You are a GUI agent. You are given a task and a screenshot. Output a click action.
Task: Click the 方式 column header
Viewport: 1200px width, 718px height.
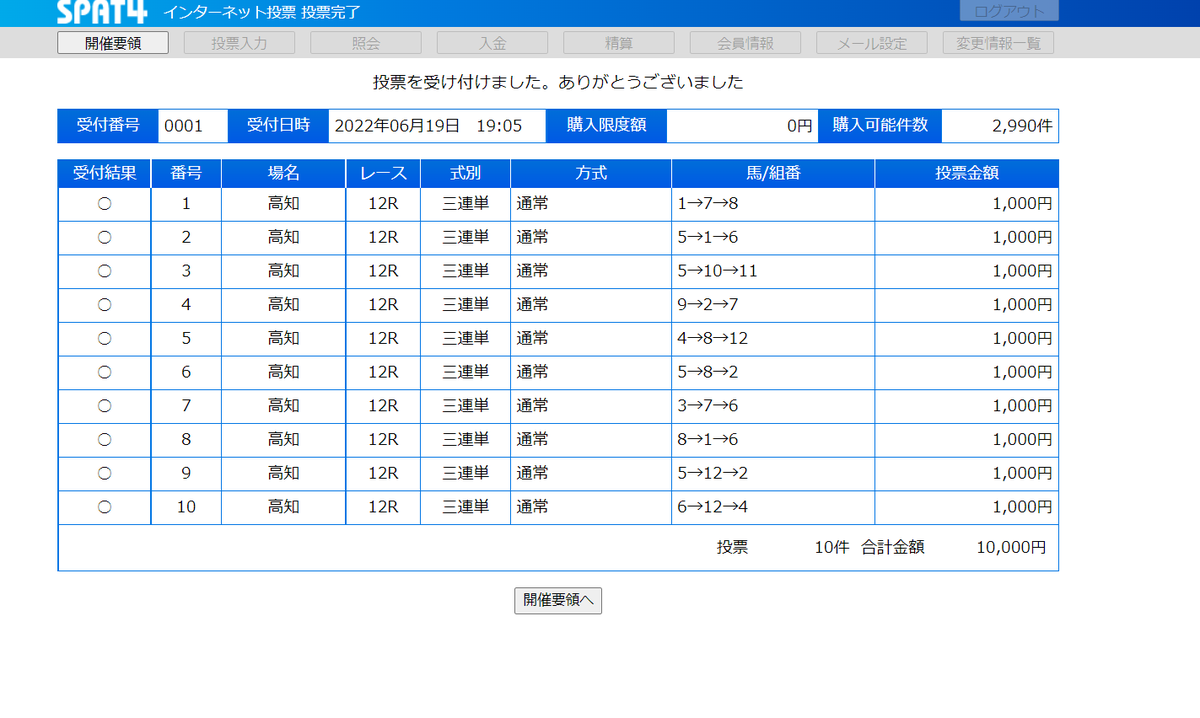[x=591, y=173]
